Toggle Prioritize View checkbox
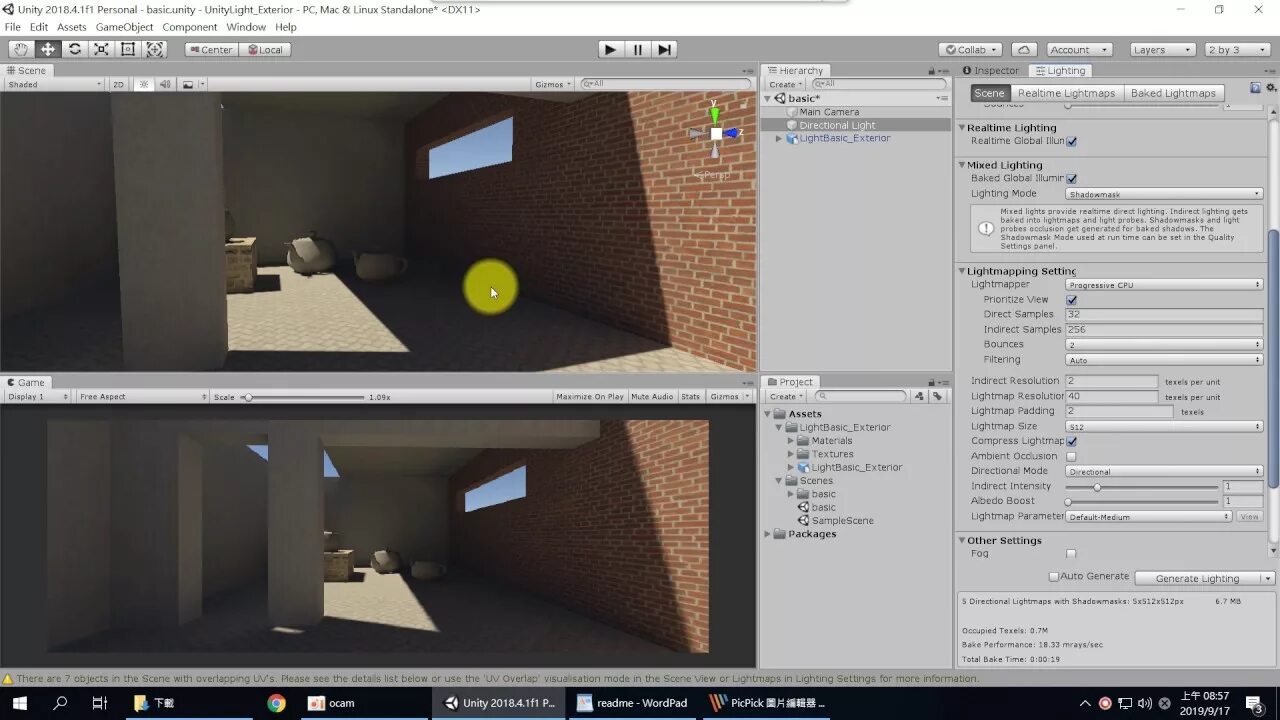 point(1071,299)
